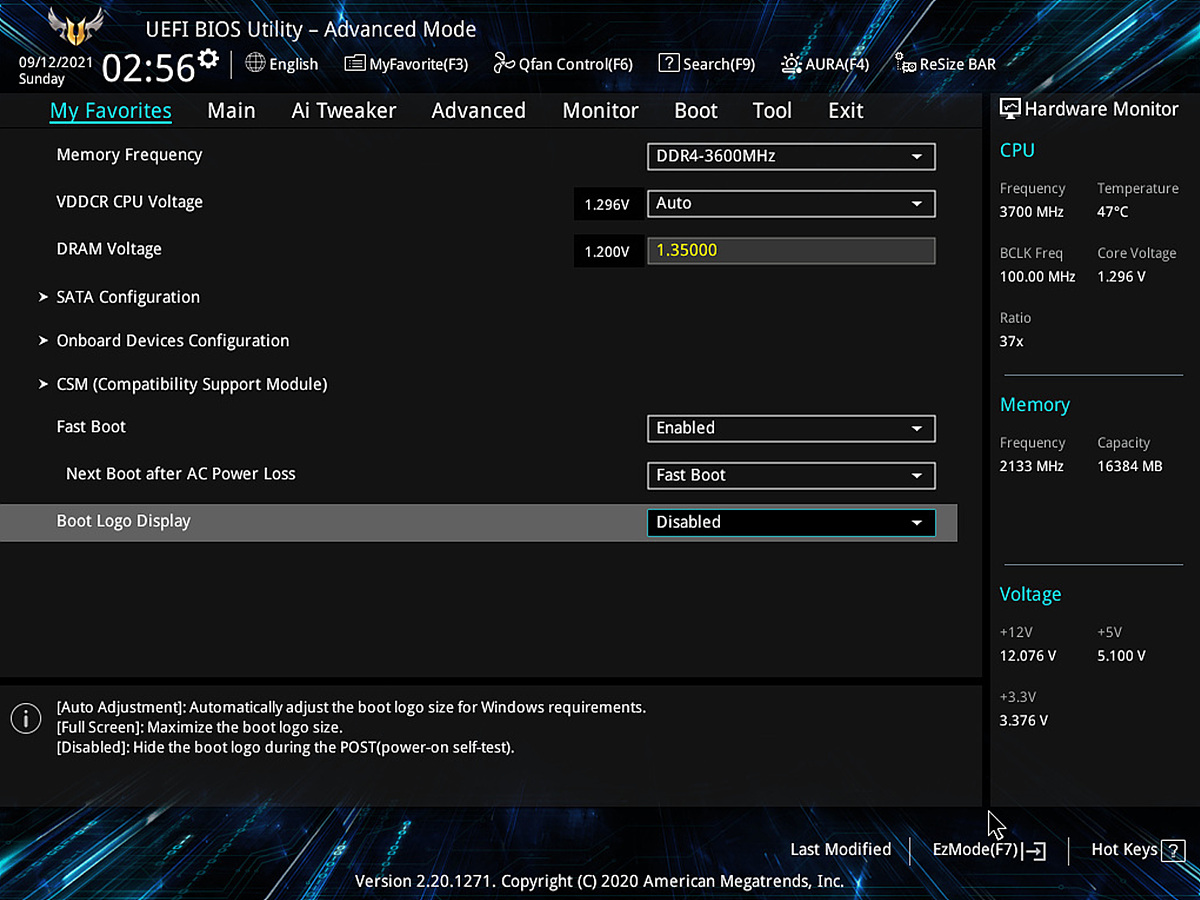Click the DRAM Voltage input field
This screenshot has width=1200, height=900.
(x=791, y=250)
